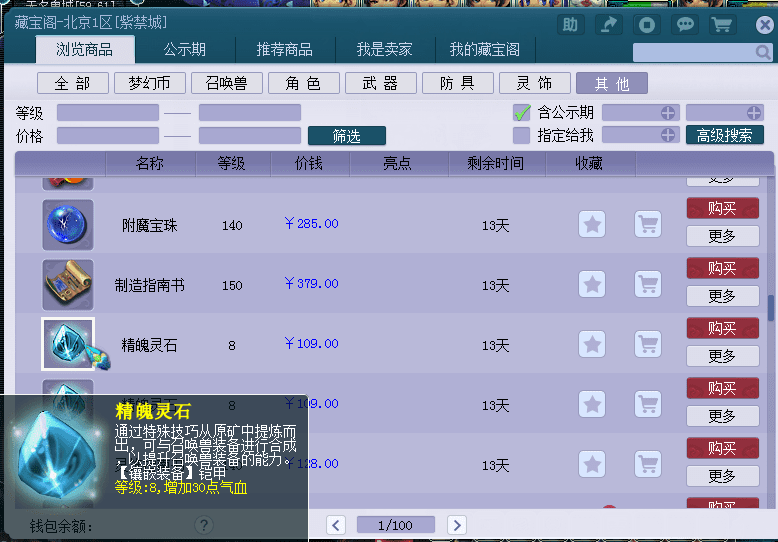Image resolution: width=778 pixels, height=542 pixels.
Task: Click the minimum 价格 input field
Action: point(108,136)
